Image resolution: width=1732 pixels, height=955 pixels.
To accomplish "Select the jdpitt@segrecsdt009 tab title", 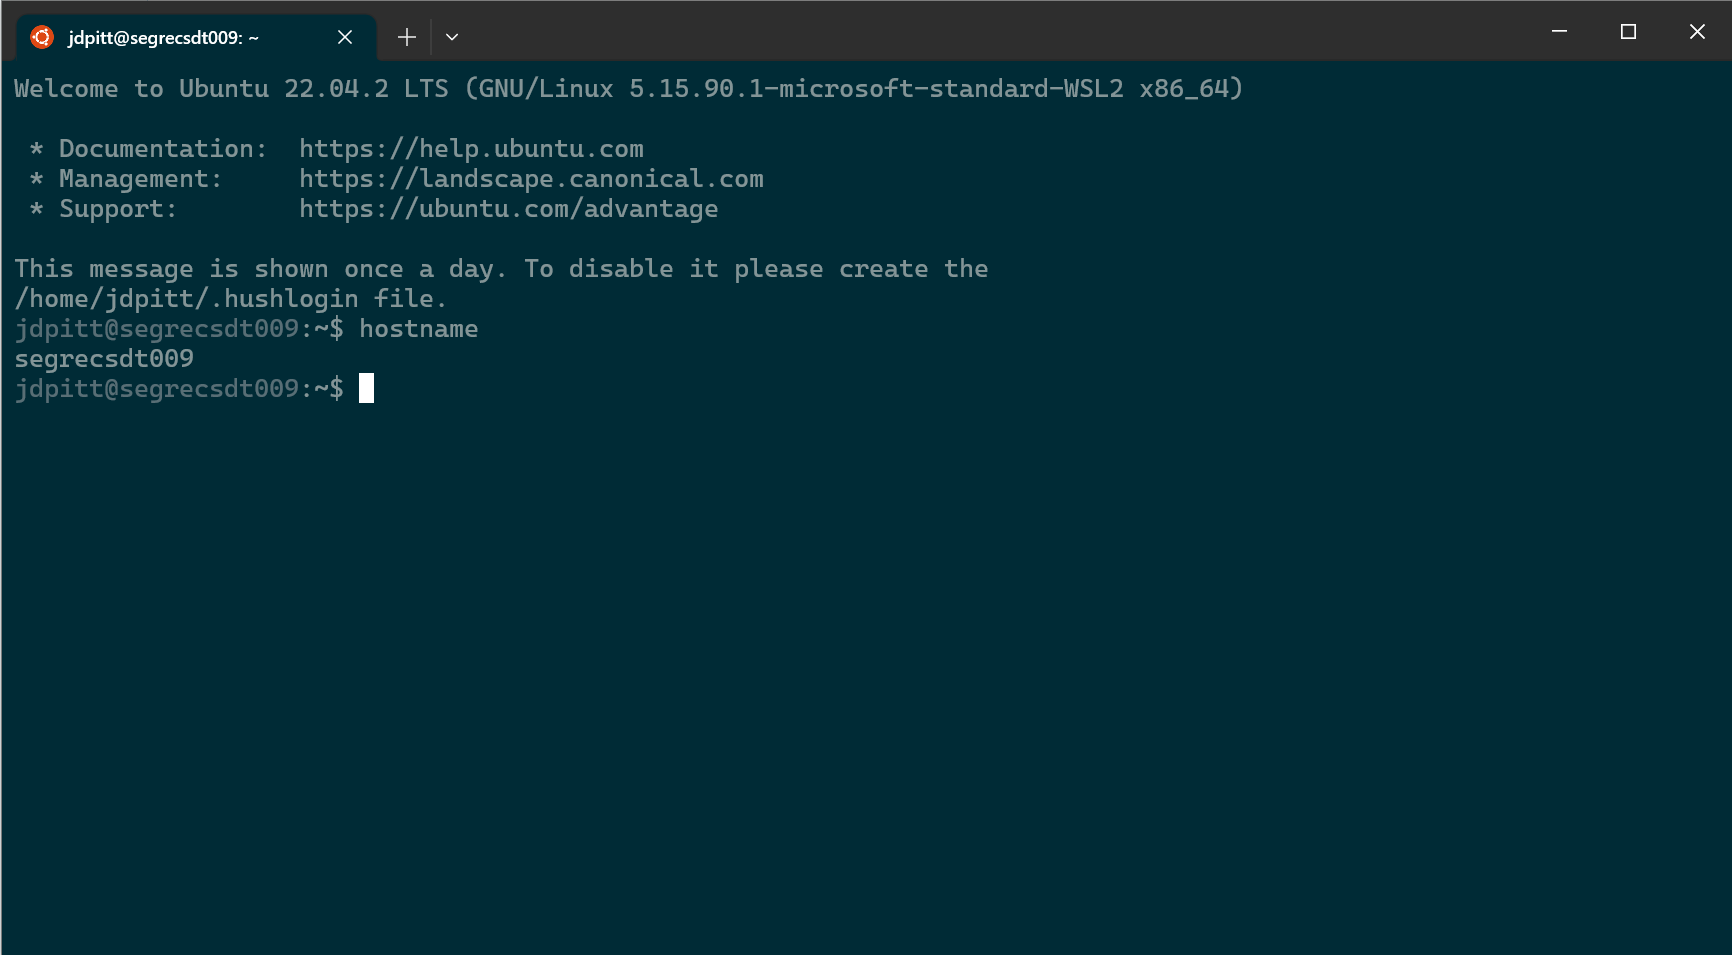I will coord(163,38).
